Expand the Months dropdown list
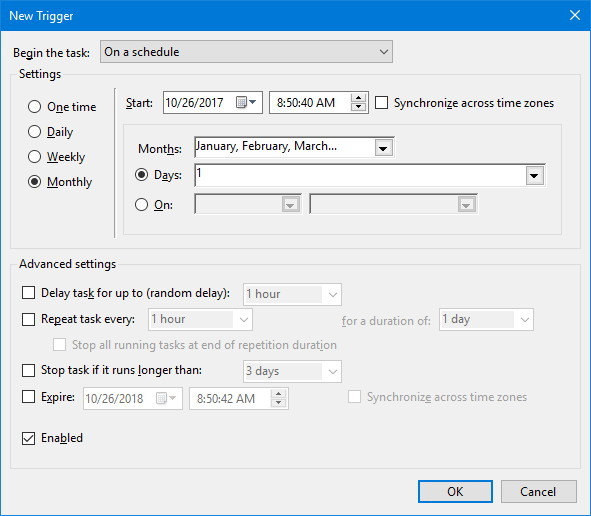Viewport: 591px width, 516px height. (383, 148)
